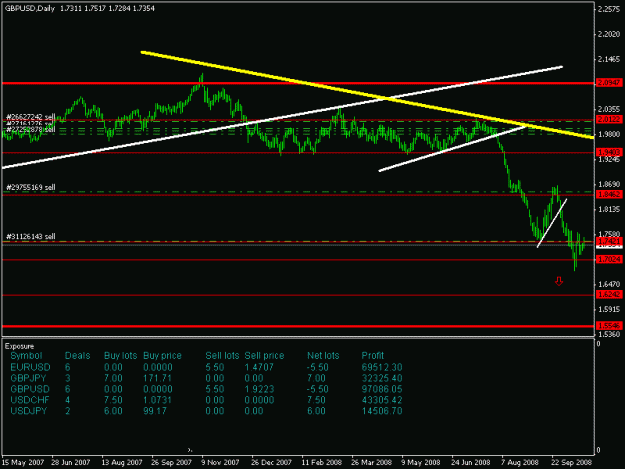This screenshot has height=469, width=625.
Task: Click the 1.6470 price axis value
Action: pyautogui.click(x=609, y=284)
